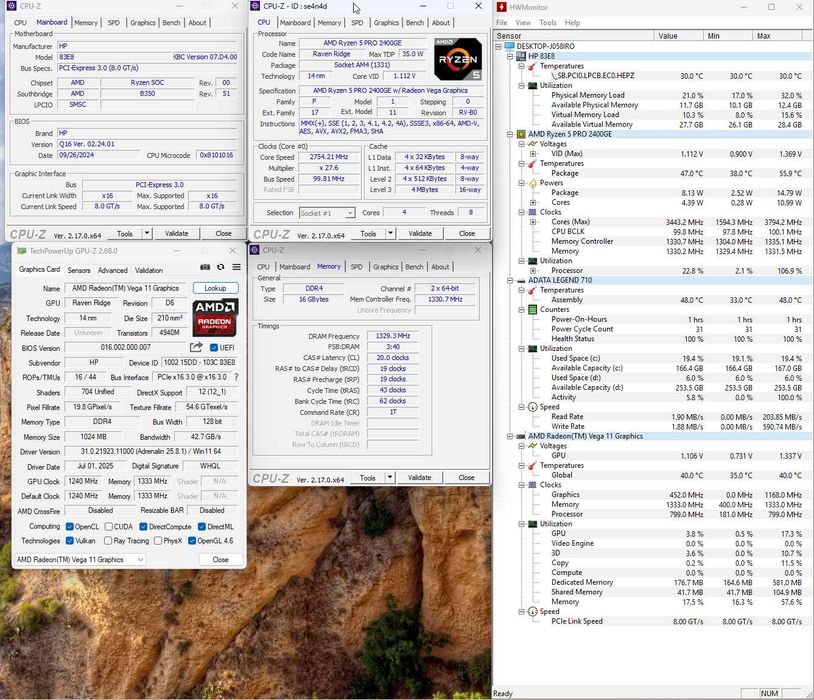Expand the VID (Max) node
This screenshot has width=814, height=700.
[533, 154]
